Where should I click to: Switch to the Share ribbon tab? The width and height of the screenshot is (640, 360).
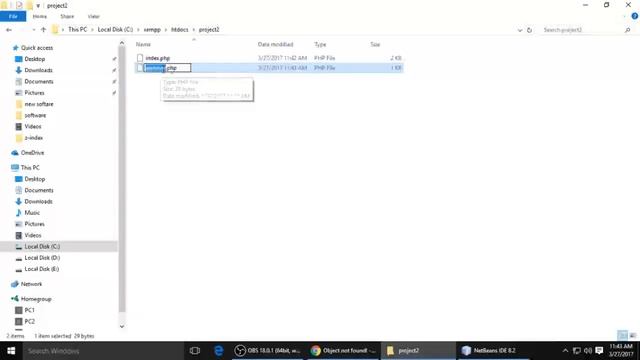point(67,16)
